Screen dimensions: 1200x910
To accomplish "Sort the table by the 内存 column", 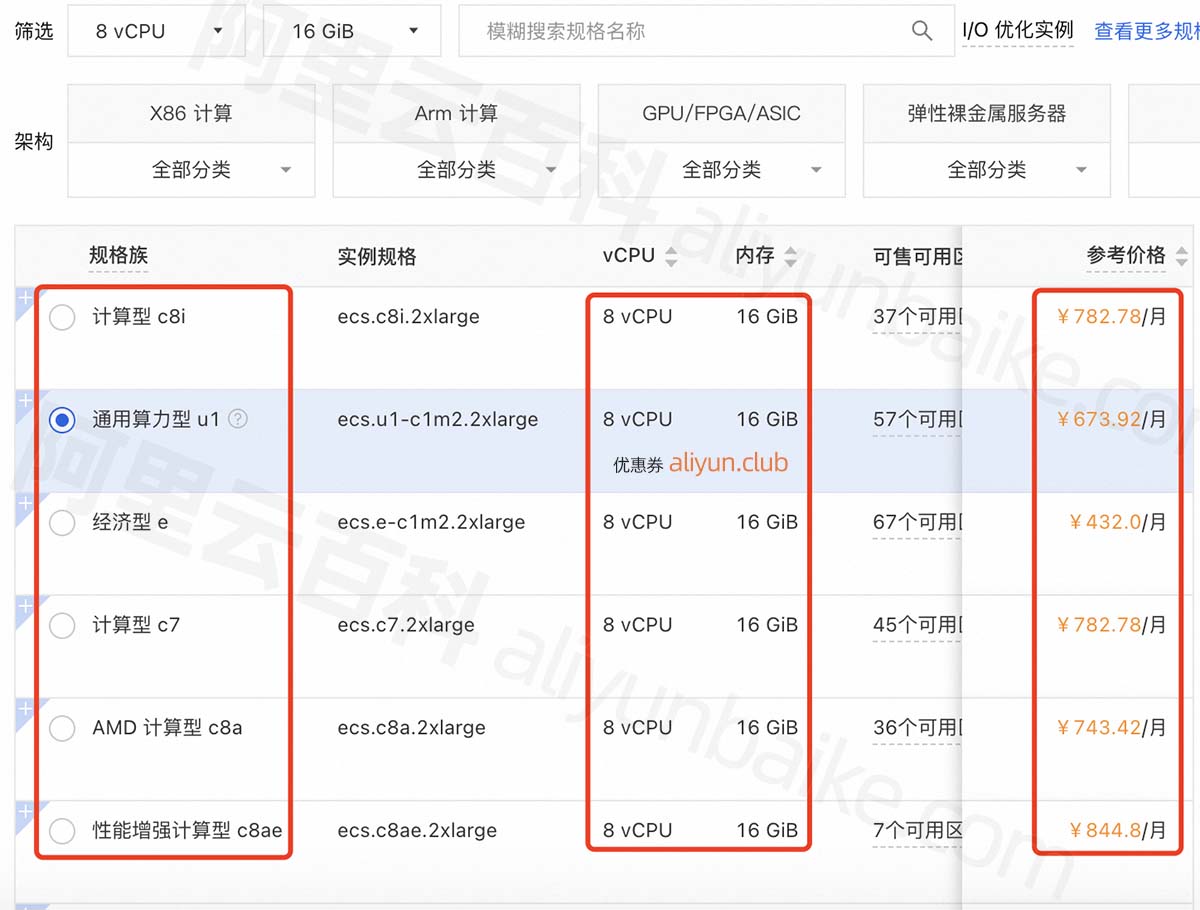I will [791, 257].
